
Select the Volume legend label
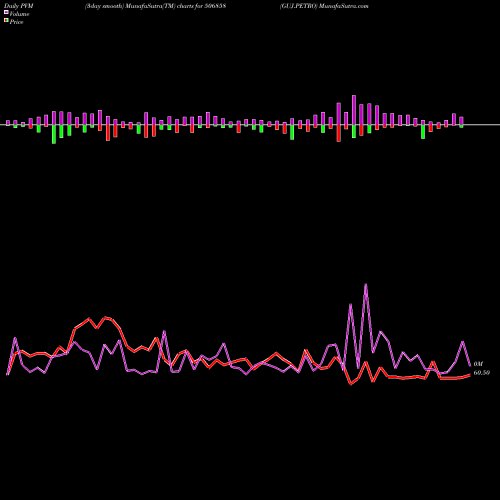[x=19, y=14]
